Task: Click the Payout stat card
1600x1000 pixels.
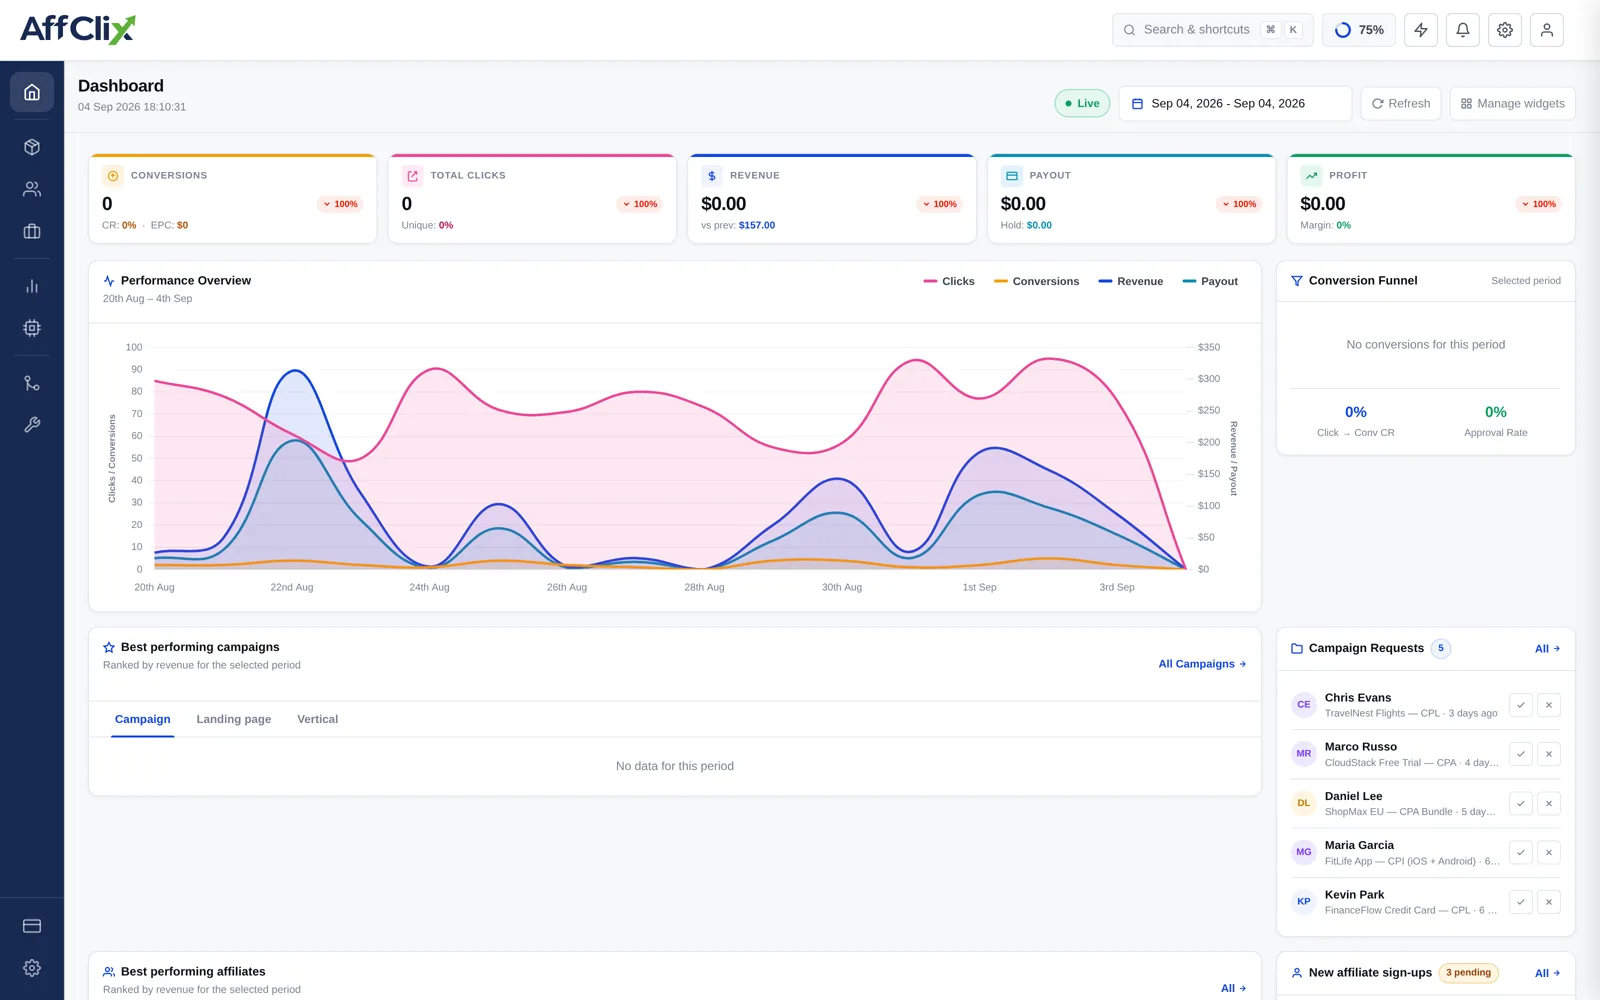Action: pyautogui.click(x=1132, y=198)
